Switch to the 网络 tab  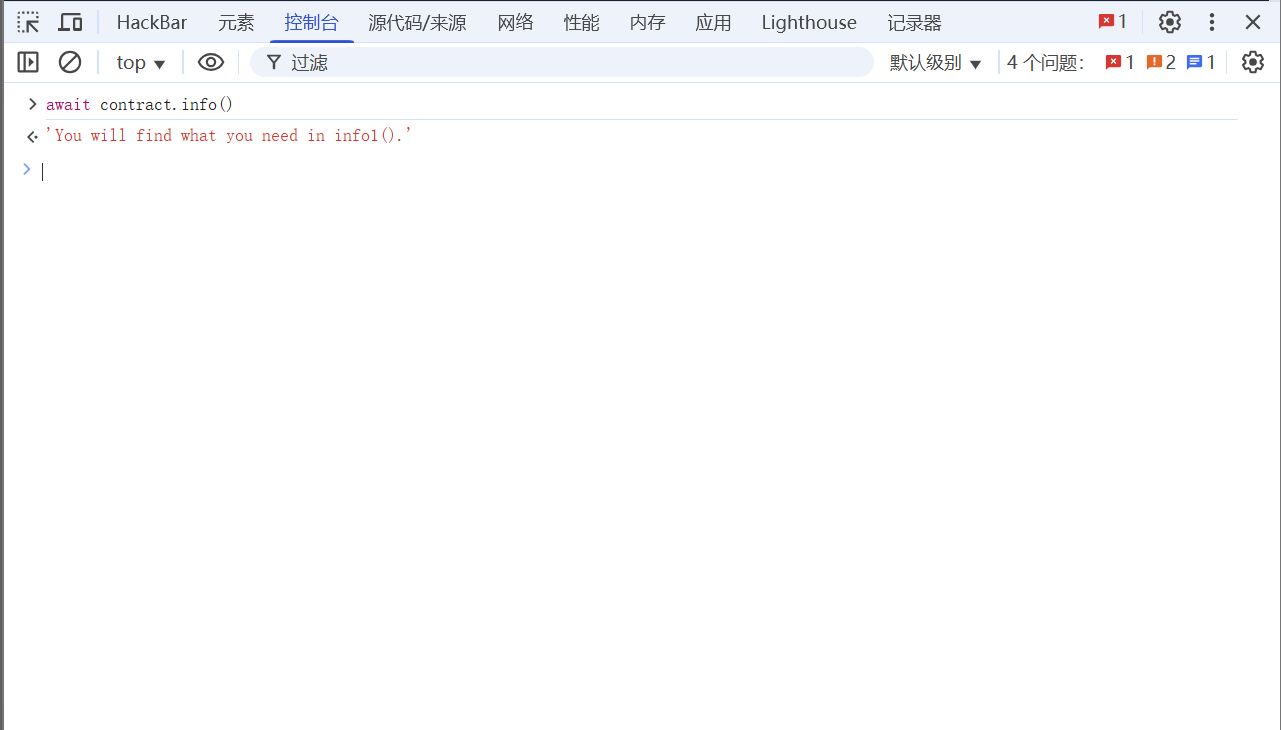515,22
